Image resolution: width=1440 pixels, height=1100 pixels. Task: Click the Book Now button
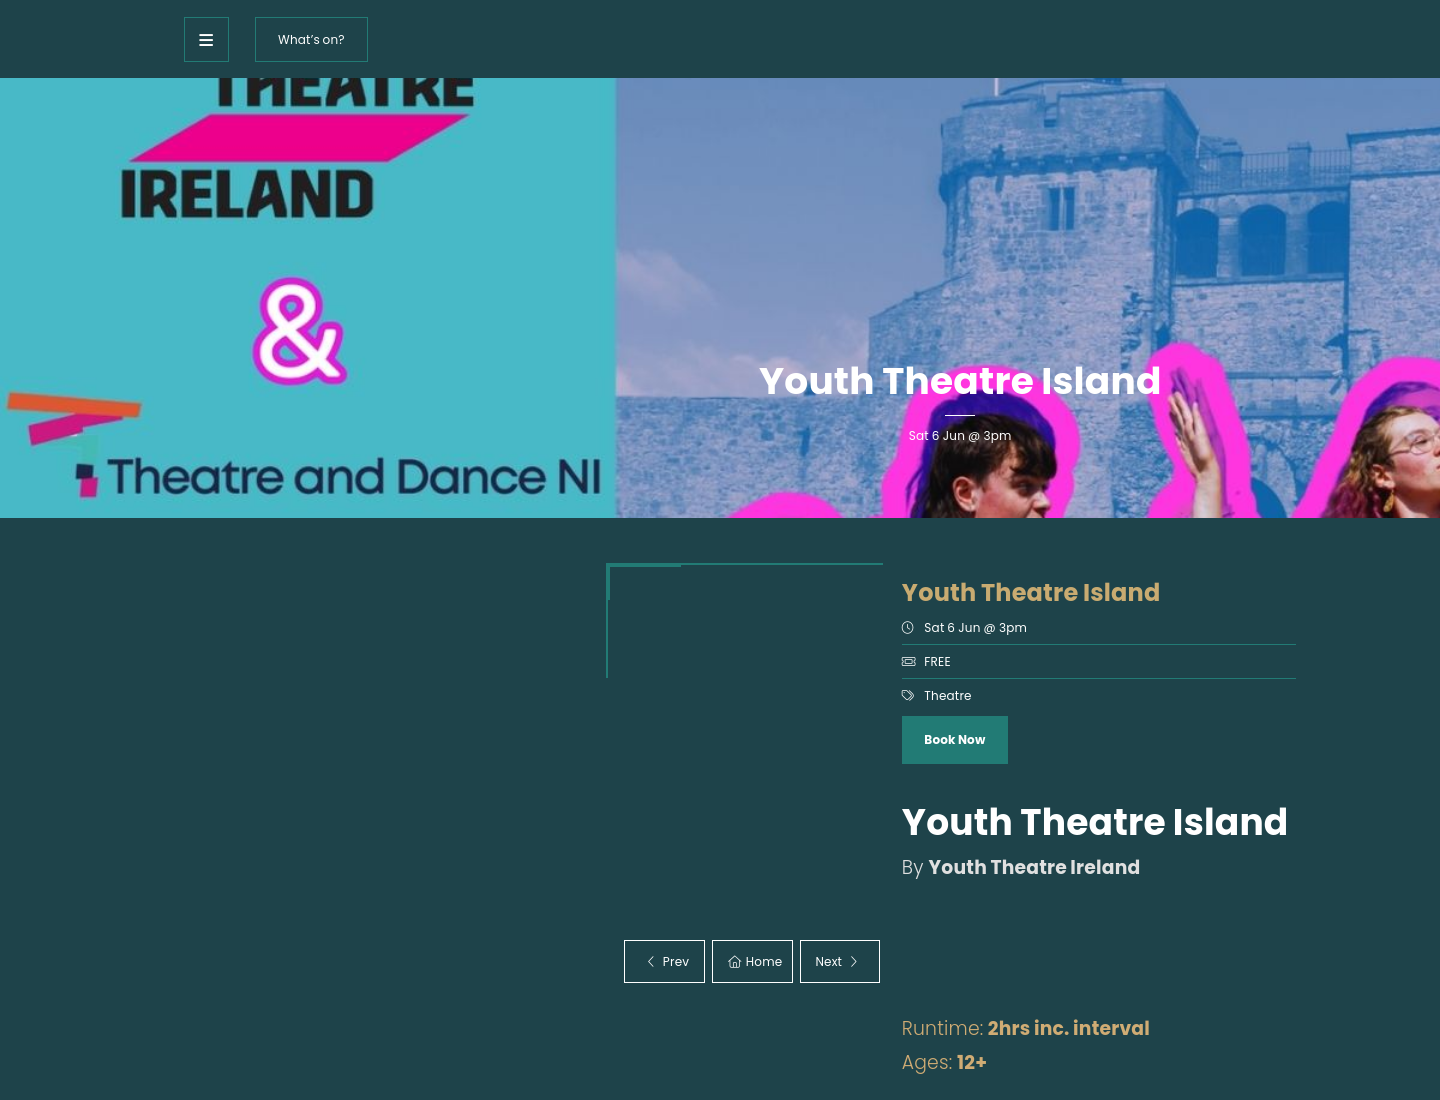955,740
